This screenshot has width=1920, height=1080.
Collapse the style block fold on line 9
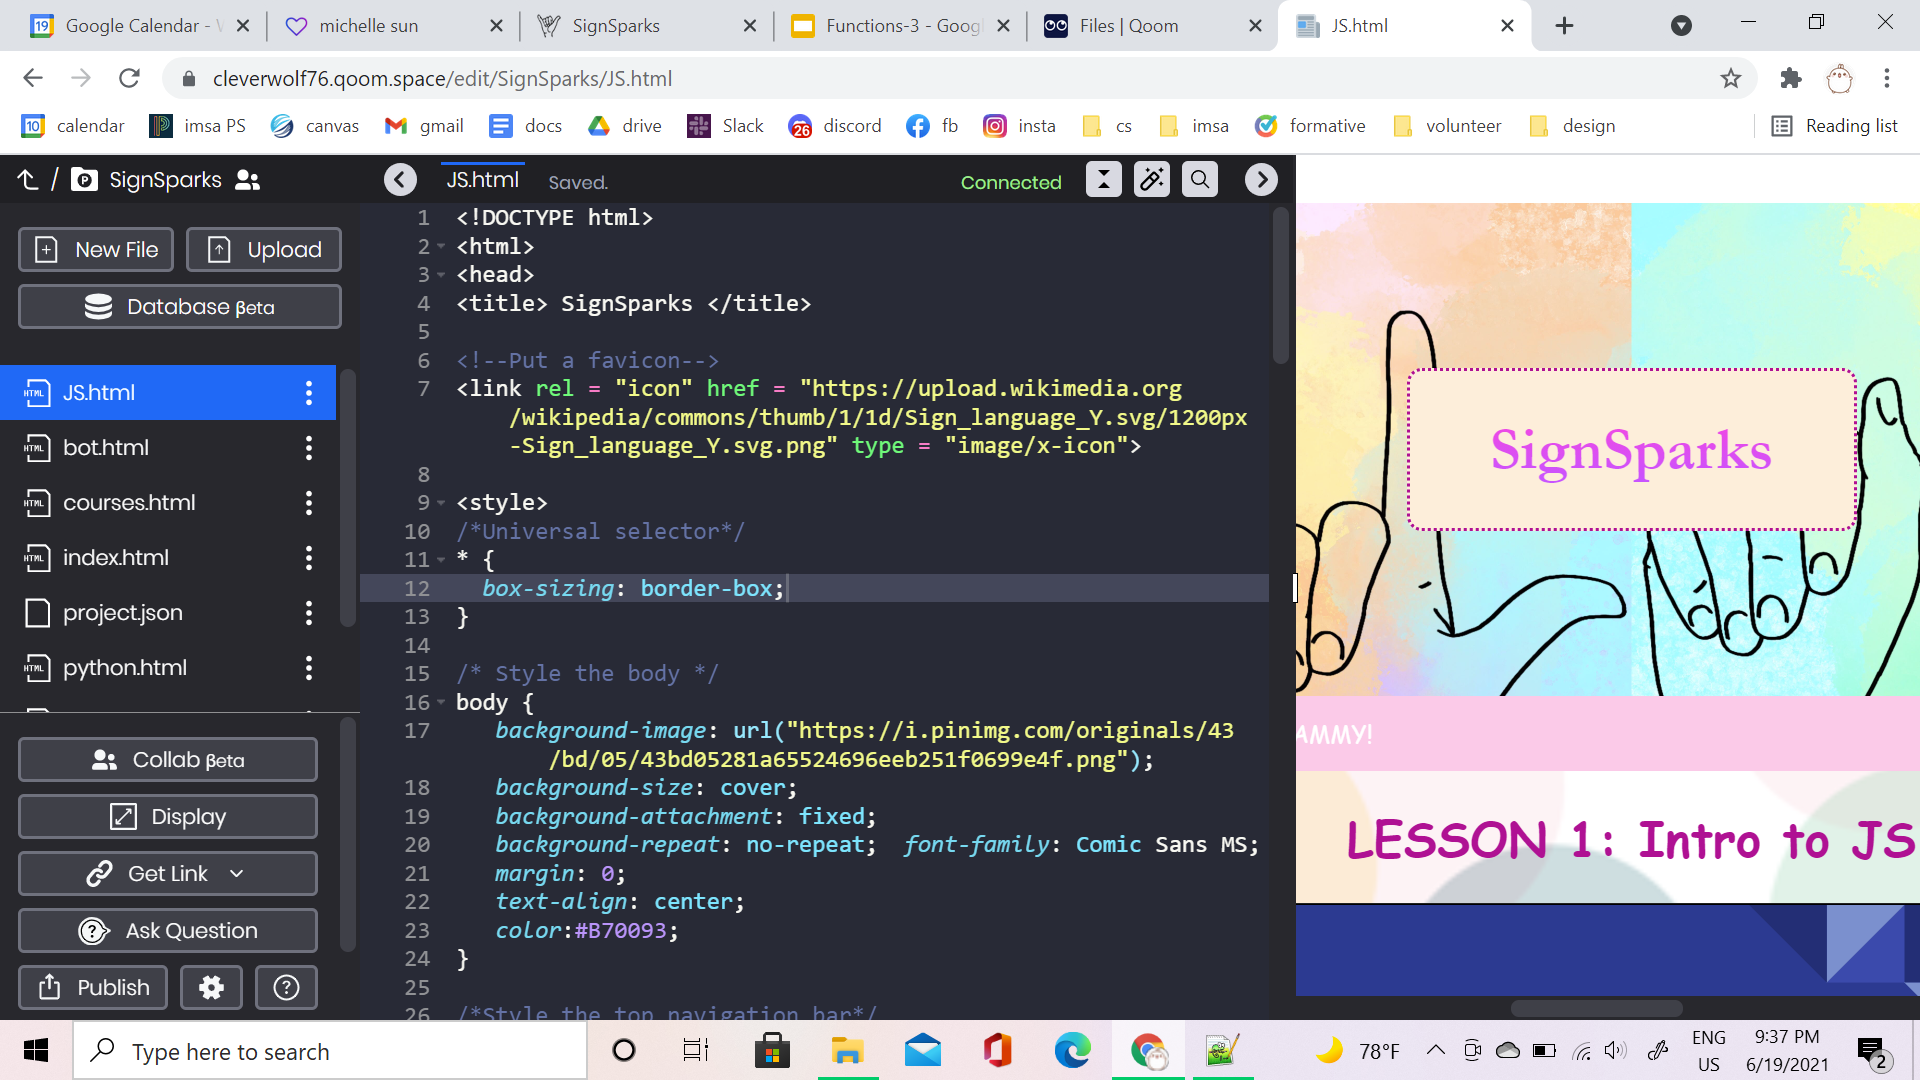pyautogui.click(x=441, y=503)
